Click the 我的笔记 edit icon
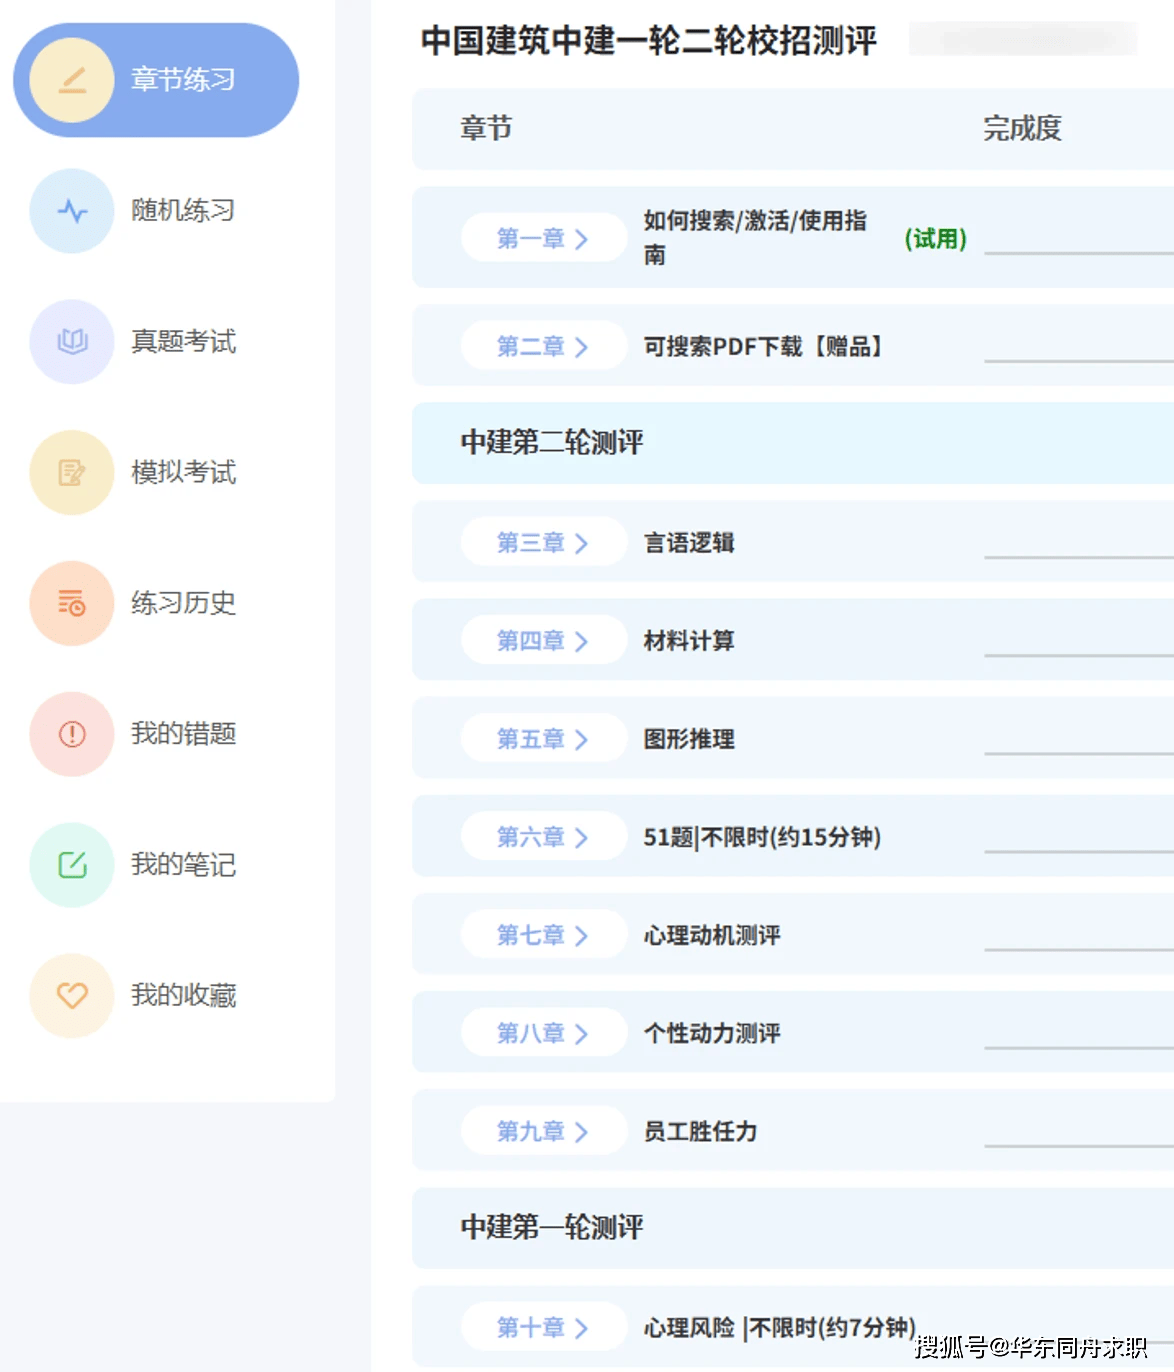The width and height of the screenshot is (1174, 1372). 72,865
